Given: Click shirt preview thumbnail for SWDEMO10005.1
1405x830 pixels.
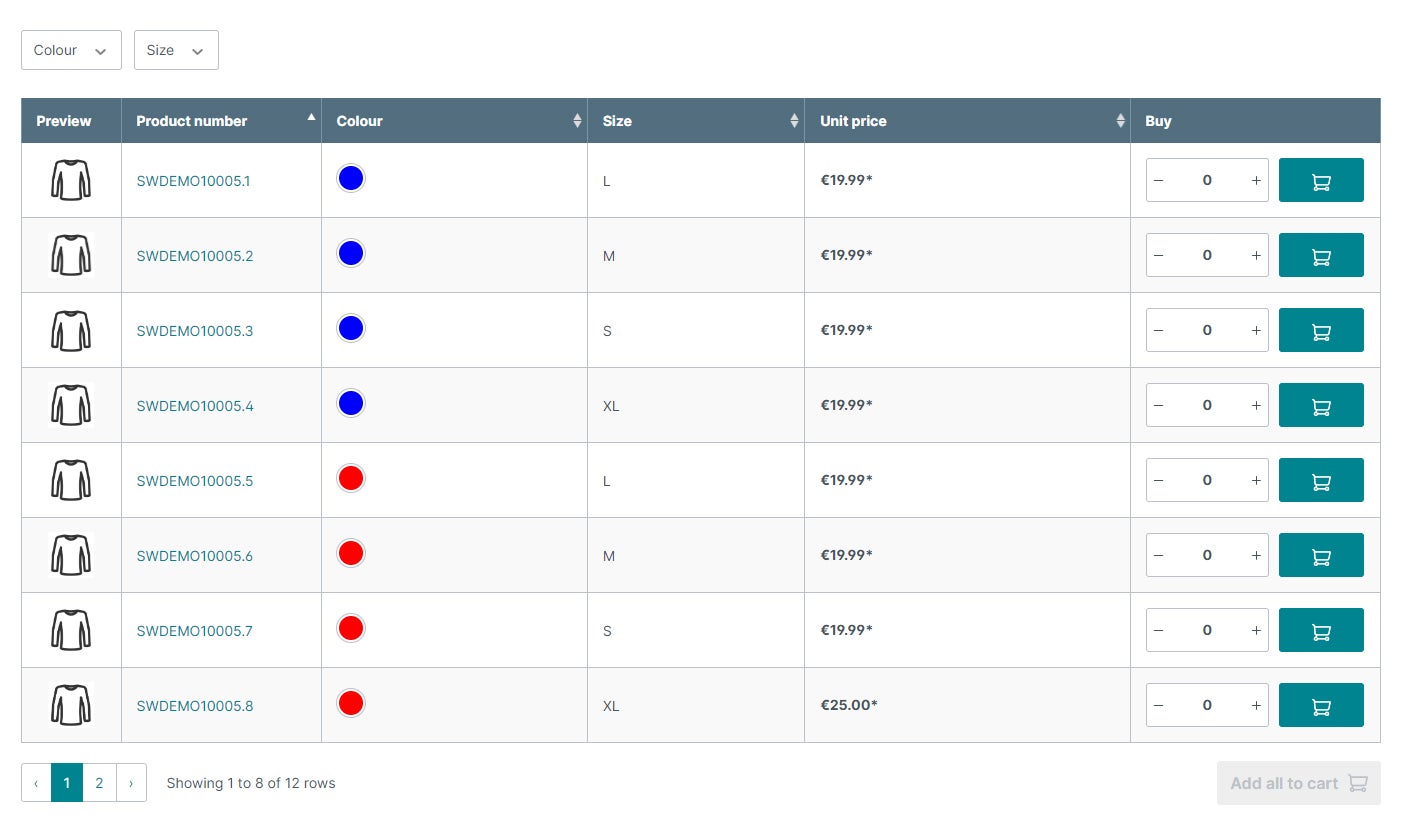Looking at the screenshot, I should pos(71,180).
